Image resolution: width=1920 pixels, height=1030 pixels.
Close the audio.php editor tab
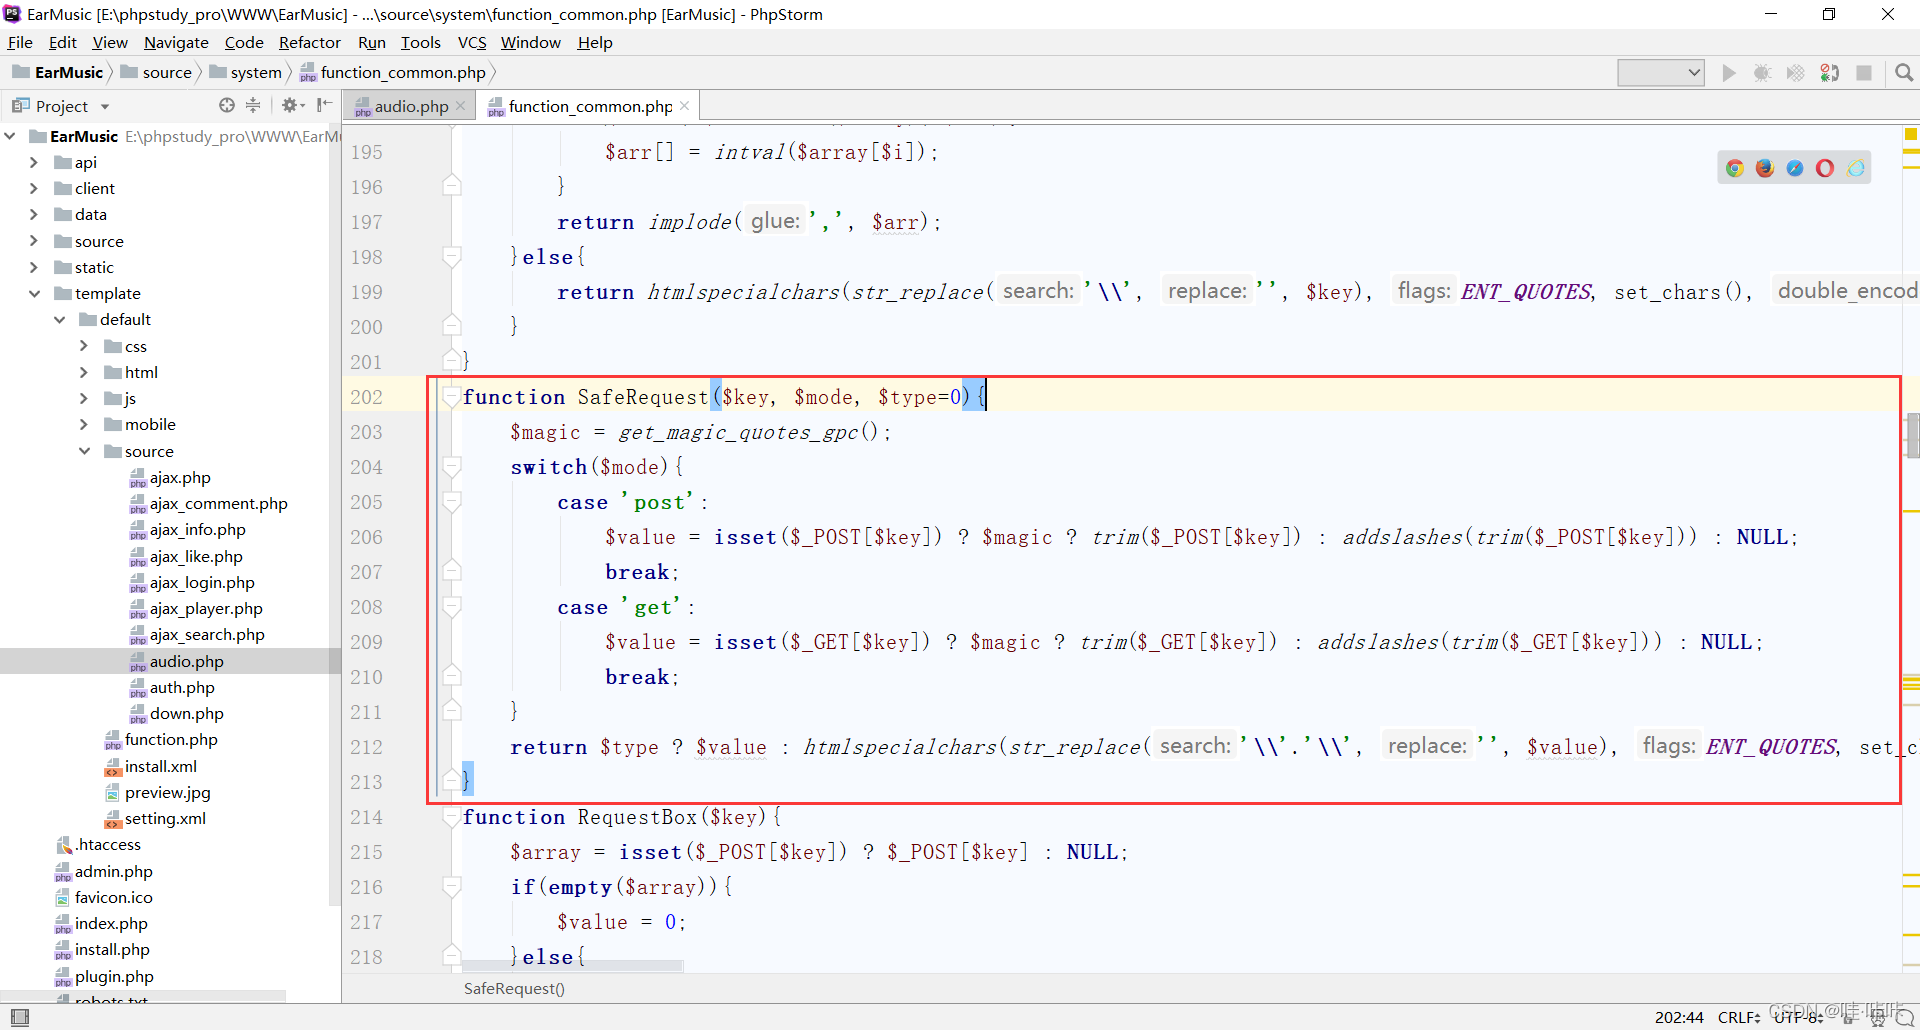(460, 106)
